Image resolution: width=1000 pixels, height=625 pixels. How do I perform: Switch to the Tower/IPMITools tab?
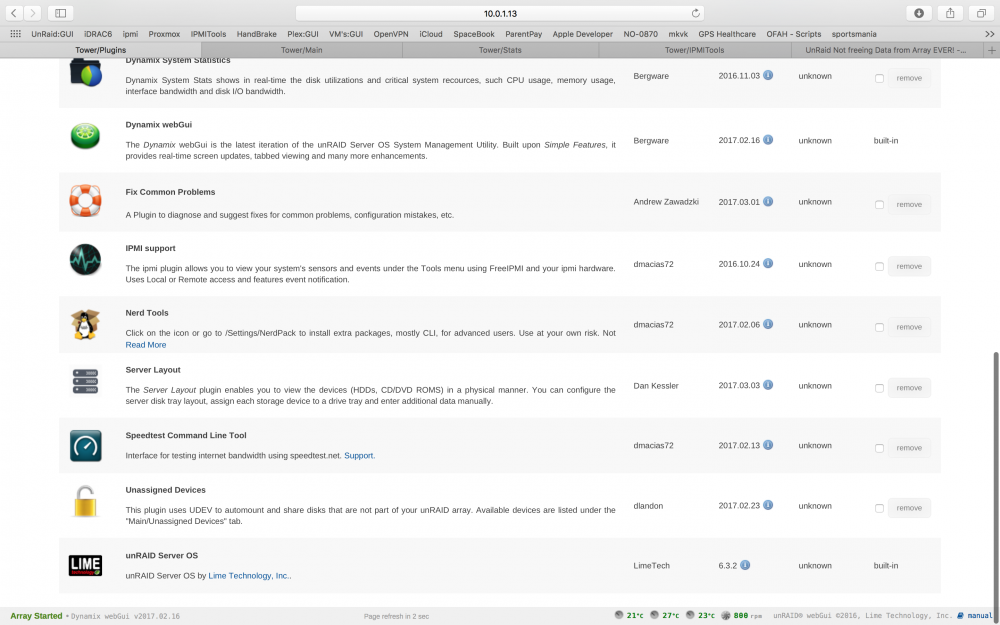(695, 50)
